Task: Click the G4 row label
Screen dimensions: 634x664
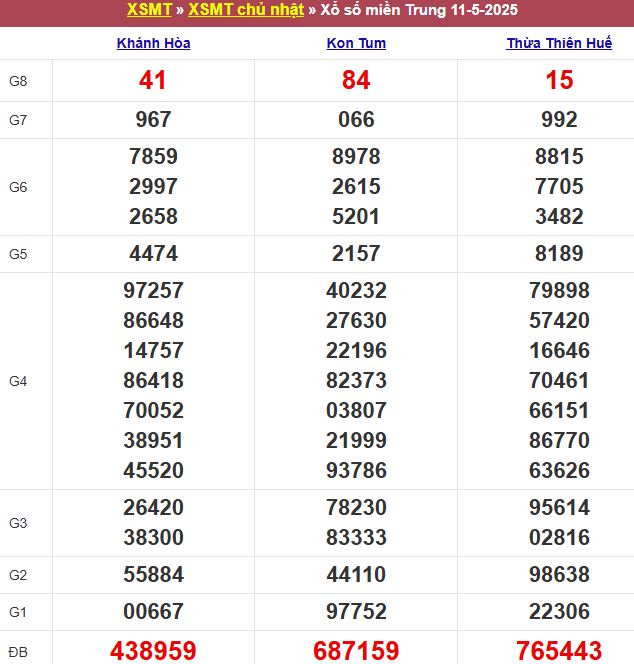Action: tap(18, 381)
